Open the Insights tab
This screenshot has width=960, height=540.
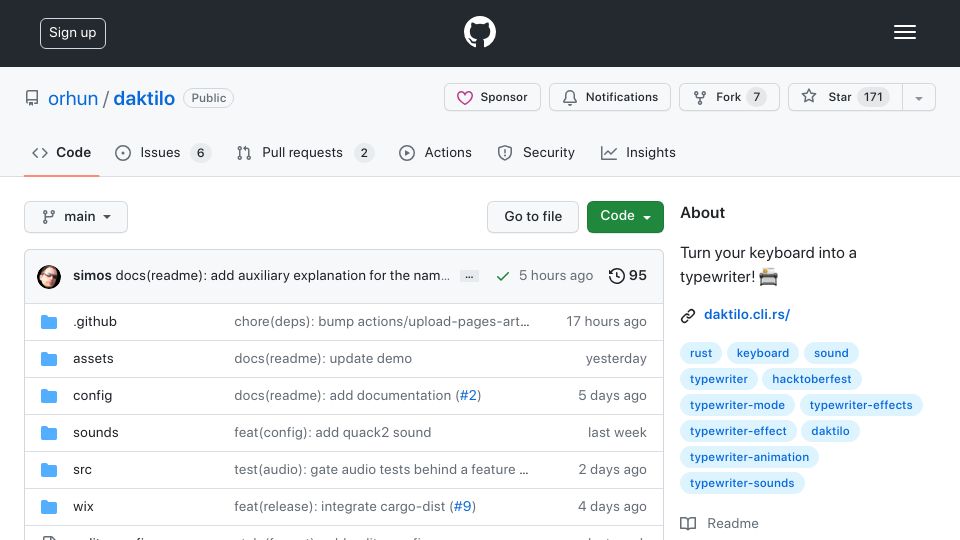(x=638, y=152)
